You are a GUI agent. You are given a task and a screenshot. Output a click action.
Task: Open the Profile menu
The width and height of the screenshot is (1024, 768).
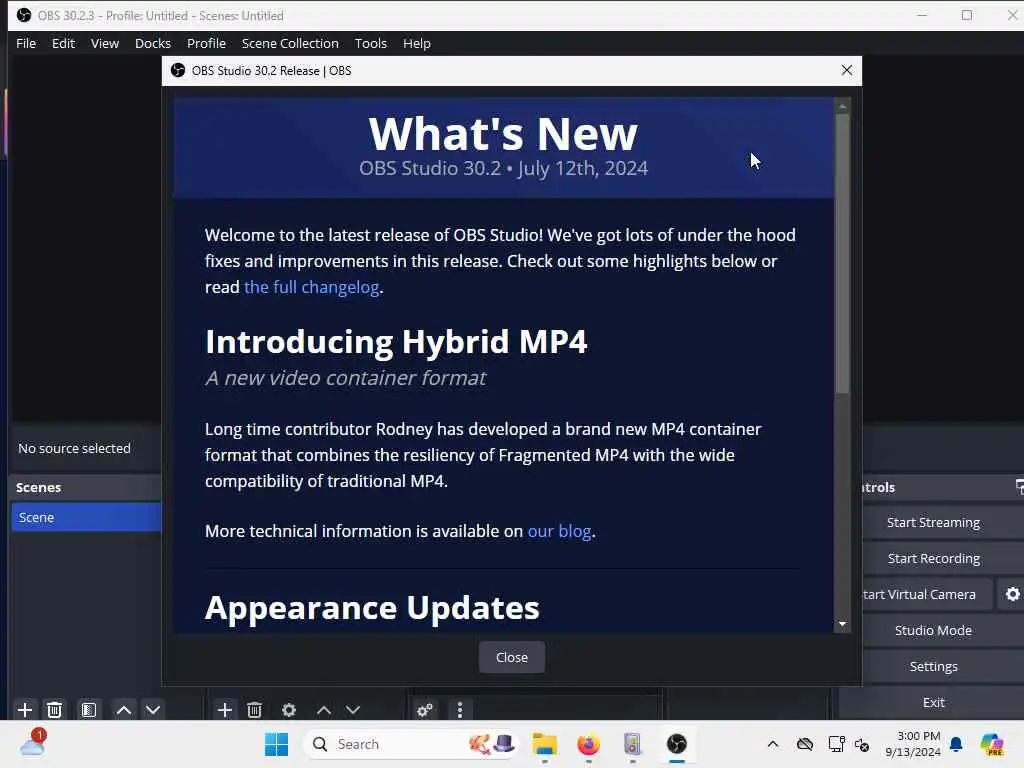click(206, 43)
